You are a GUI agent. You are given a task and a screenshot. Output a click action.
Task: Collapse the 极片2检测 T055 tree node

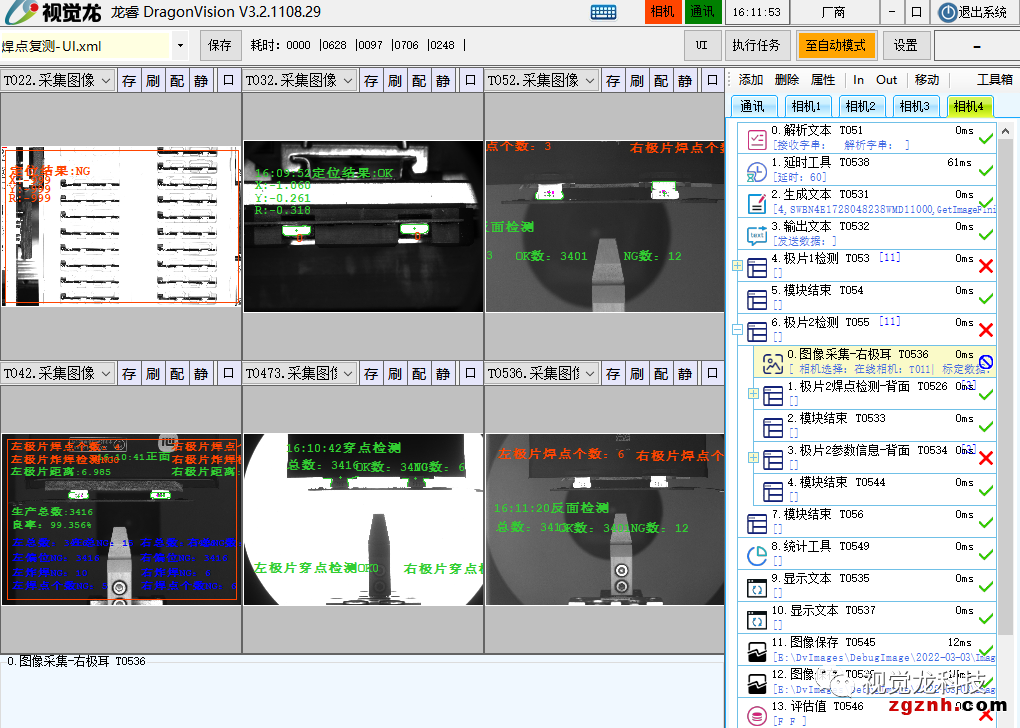(x=737, y=330)
